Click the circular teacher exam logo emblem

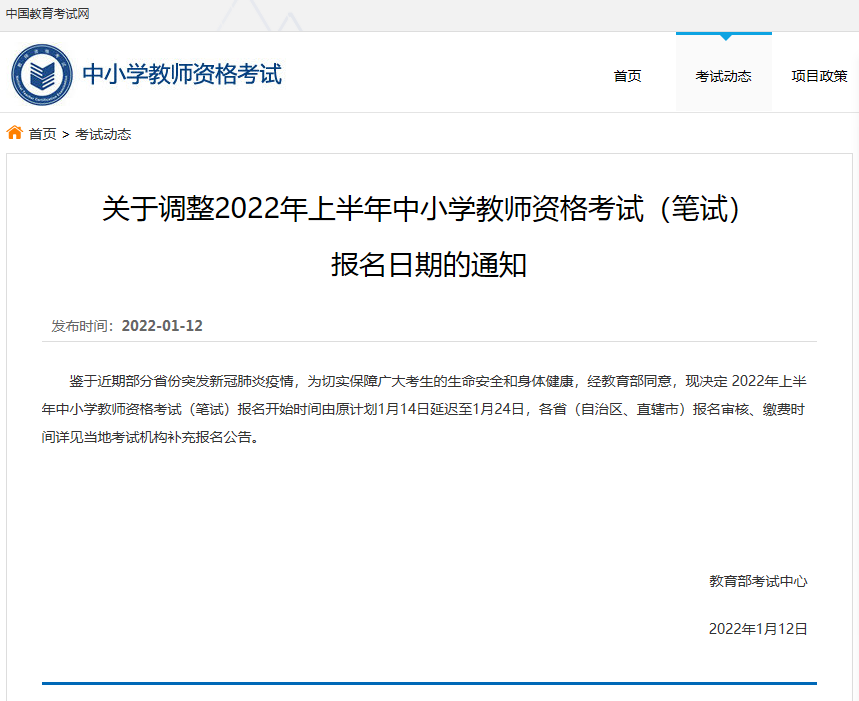[41, 75]
